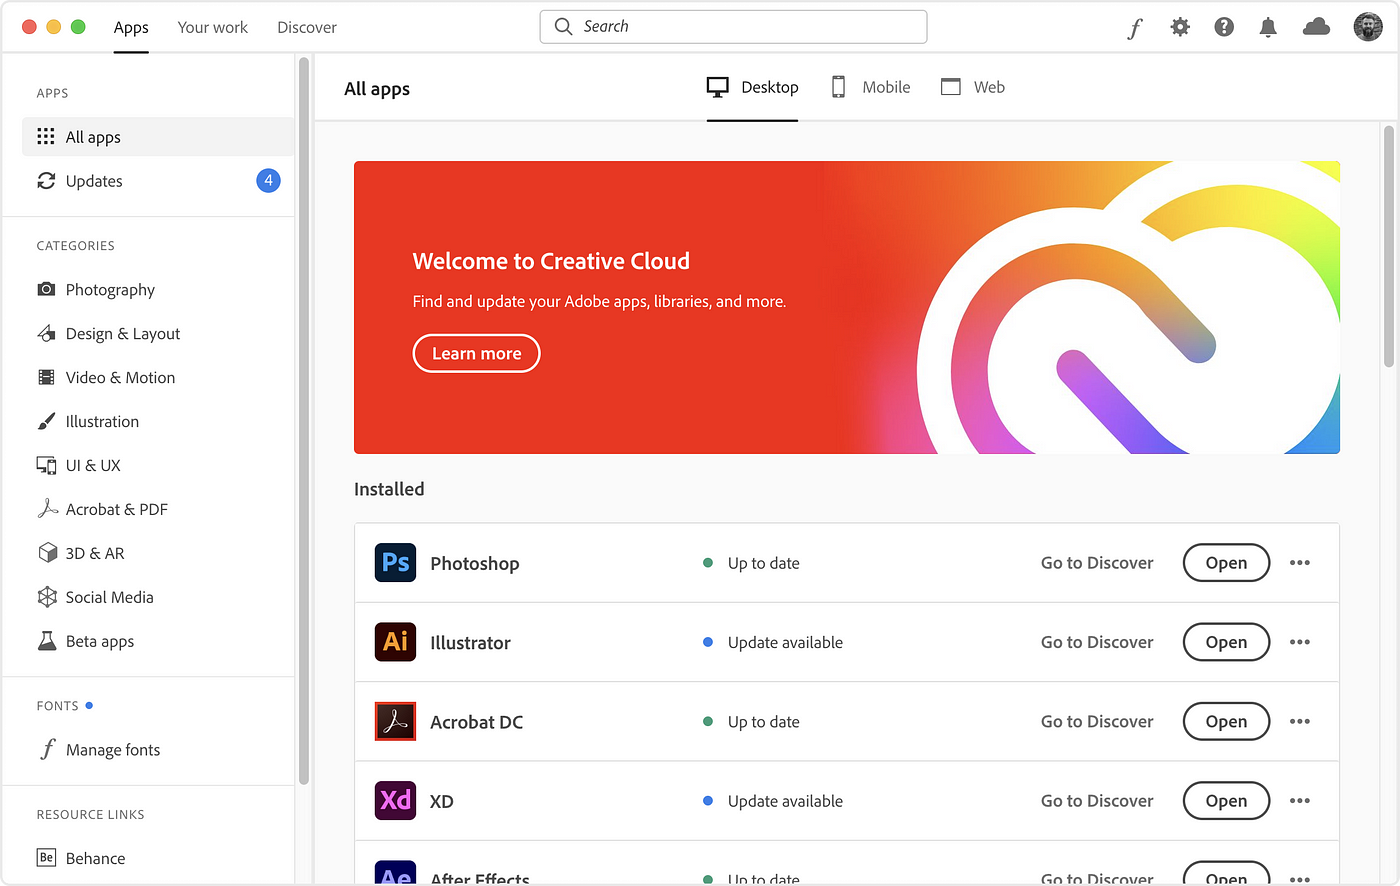Click the Photoshop app name text
1400x886 pixels.
click(474, 563)
